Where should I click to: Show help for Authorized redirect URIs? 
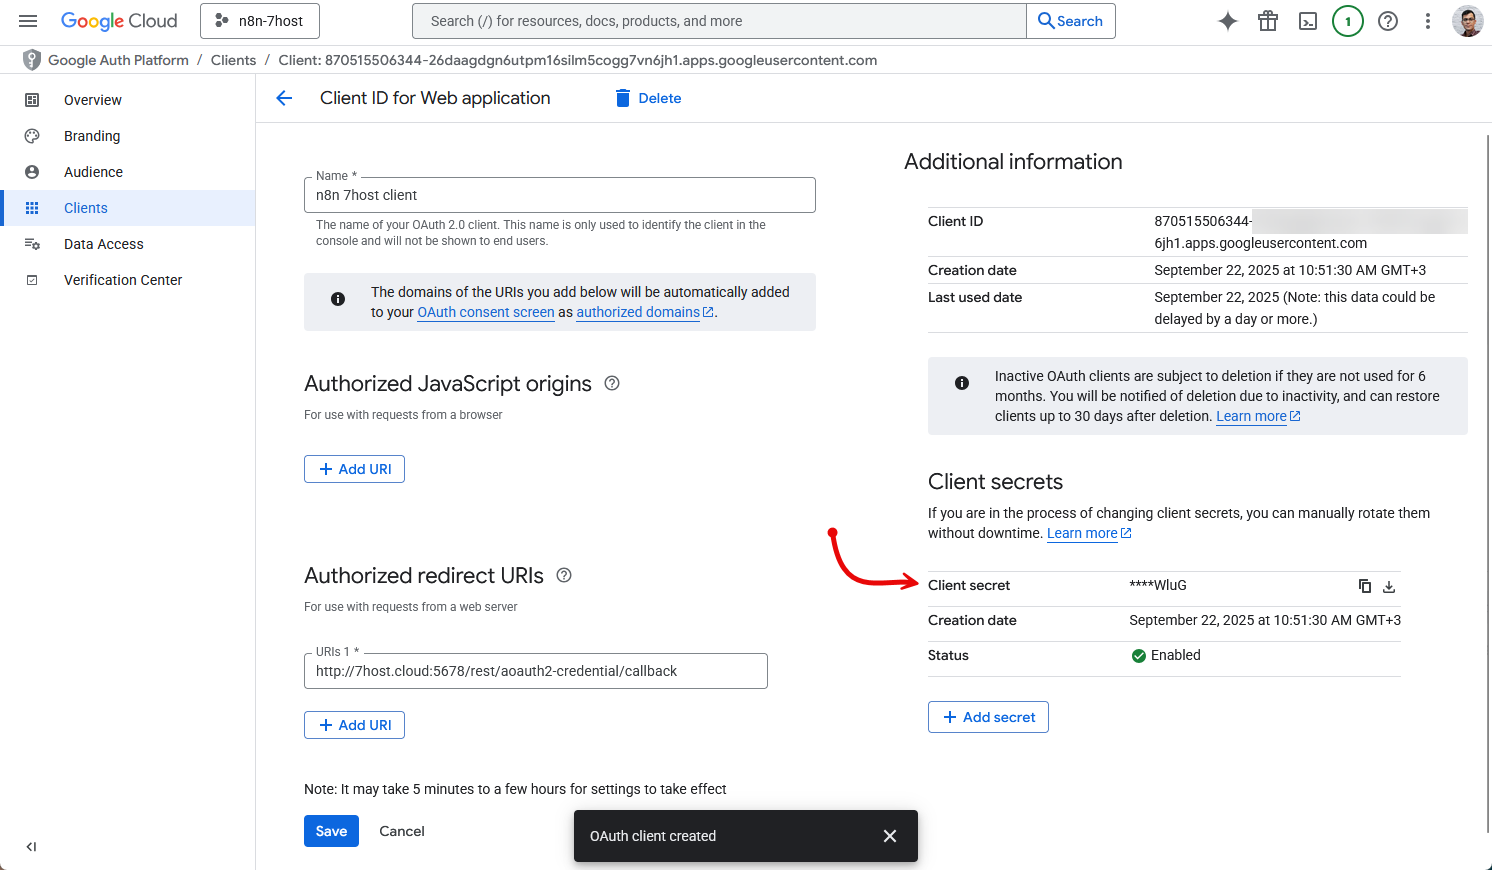pyautogui.click(x=564, y=575)
